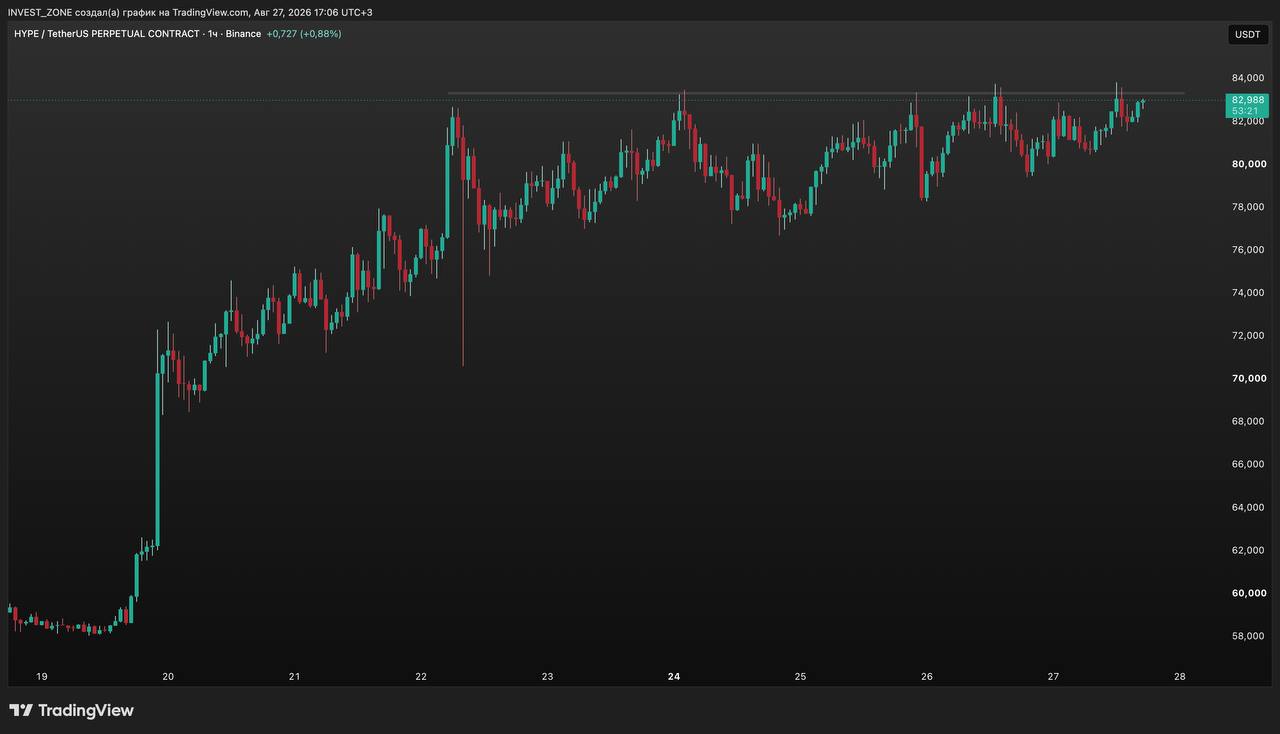Click date 22 on the time axis
The height and width of the screenshot is (734, 1280).
point(421,677)
